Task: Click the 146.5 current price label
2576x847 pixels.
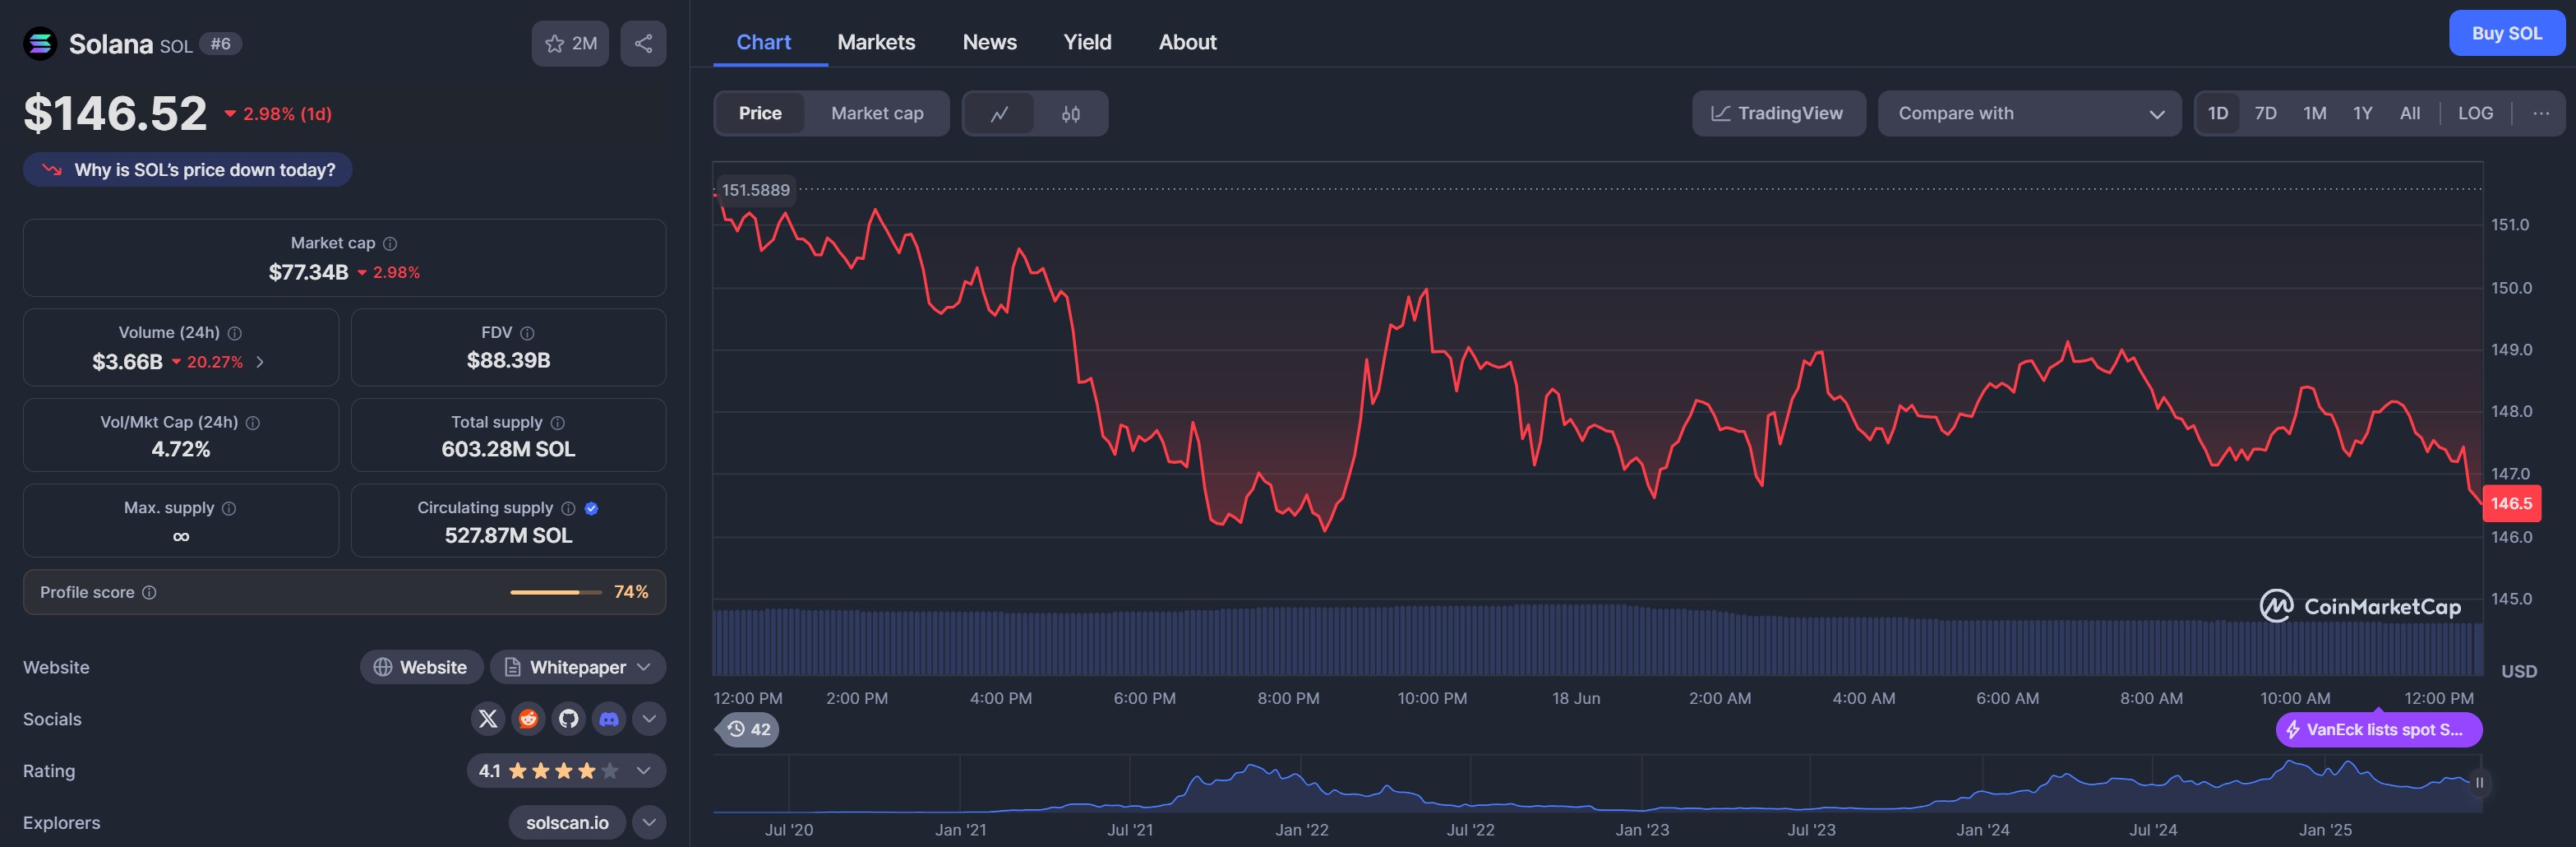Action: [x=2511, y=504]
